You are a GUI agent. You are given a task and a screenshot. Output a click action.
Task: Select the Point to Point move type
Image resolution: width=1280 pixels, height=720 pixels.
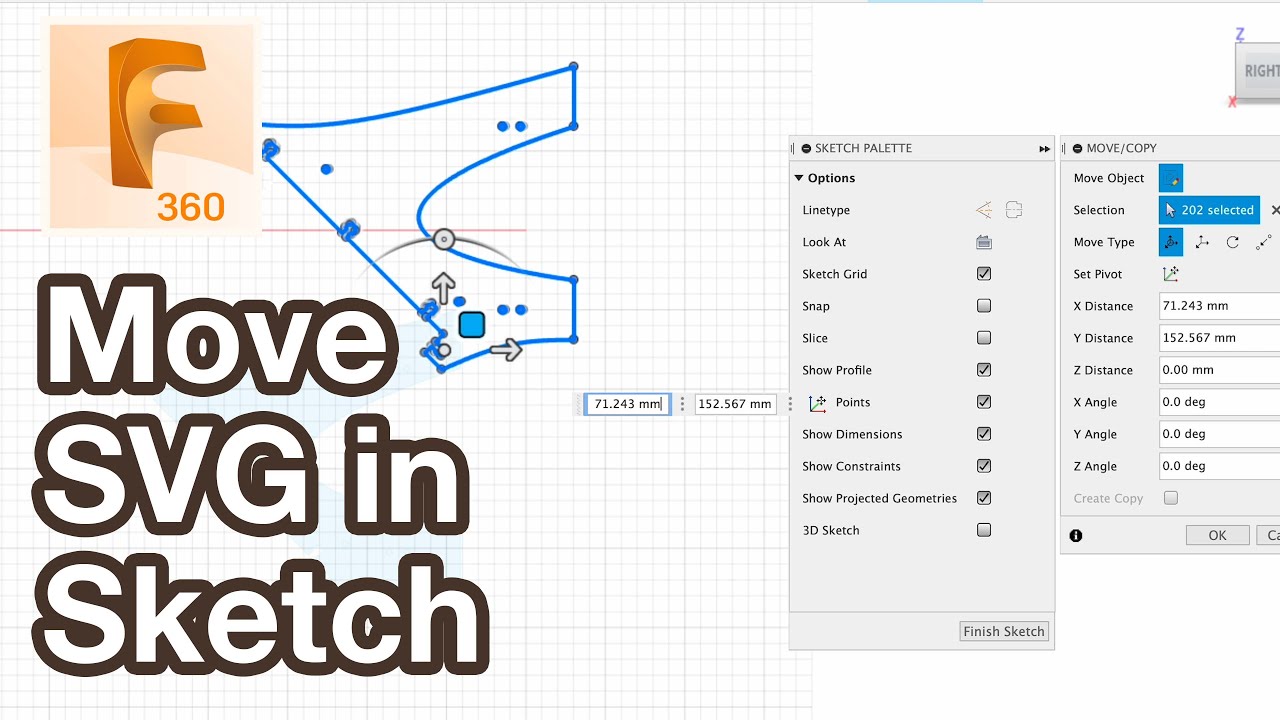[1264, 242]
